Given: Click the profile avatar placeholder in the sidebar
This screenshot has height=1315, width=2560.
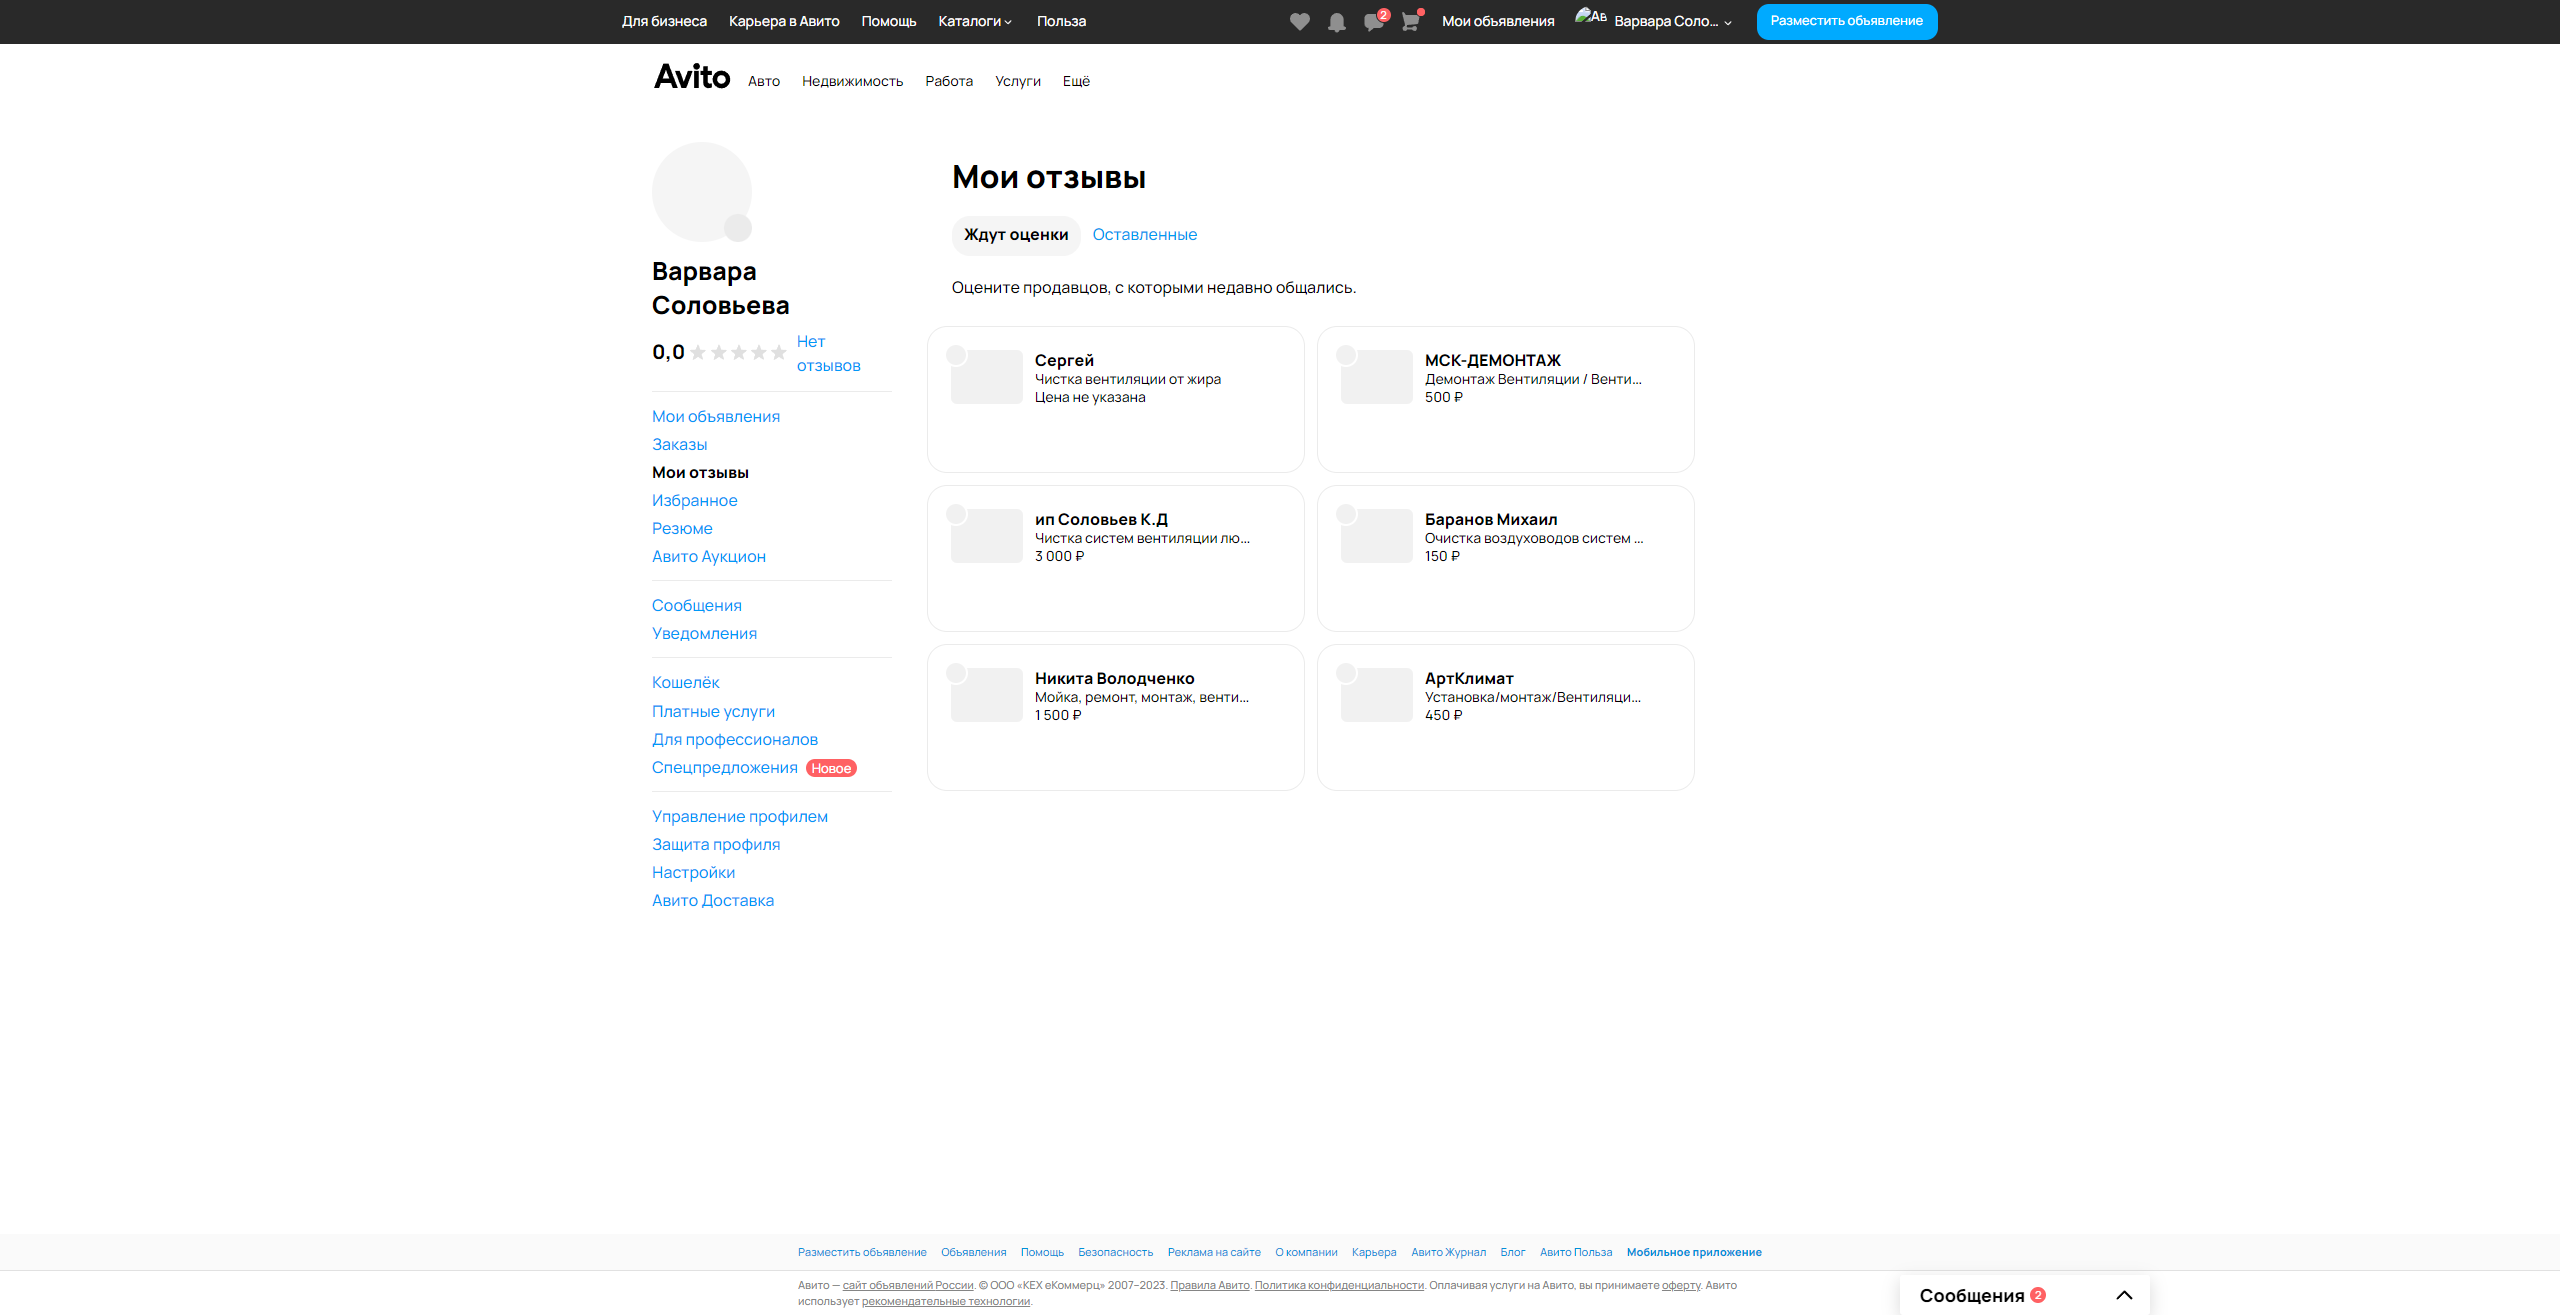Looking at the screenshot, I should click(702, 192).
